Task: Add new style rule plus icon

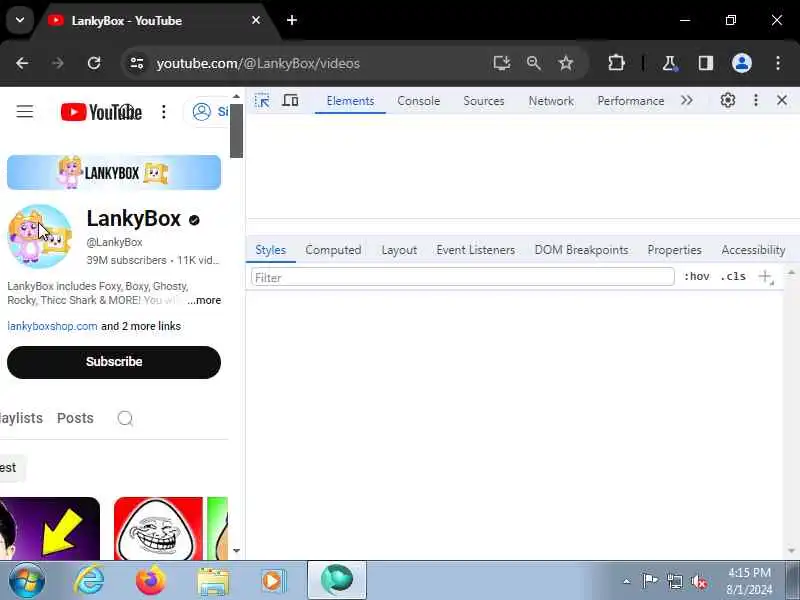Action: point(765,277)
